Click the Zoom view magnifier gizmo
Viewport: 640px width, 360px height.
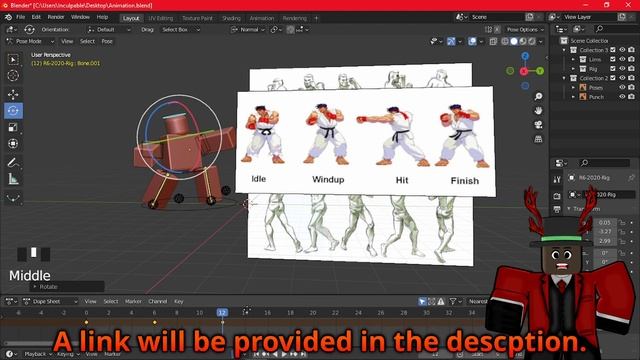click(x=538, y=96)
